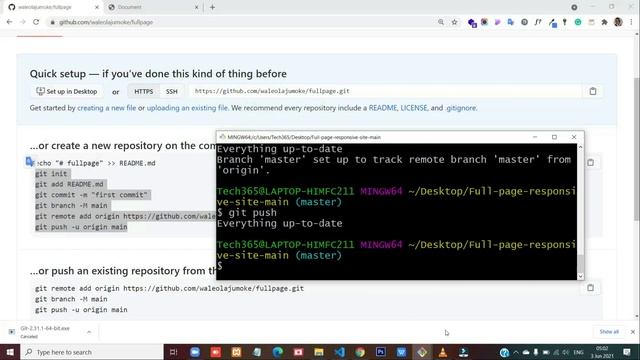
Task: Open Git Bash from the taskbar
Action: pyautogui.click(x=422, y=352)
